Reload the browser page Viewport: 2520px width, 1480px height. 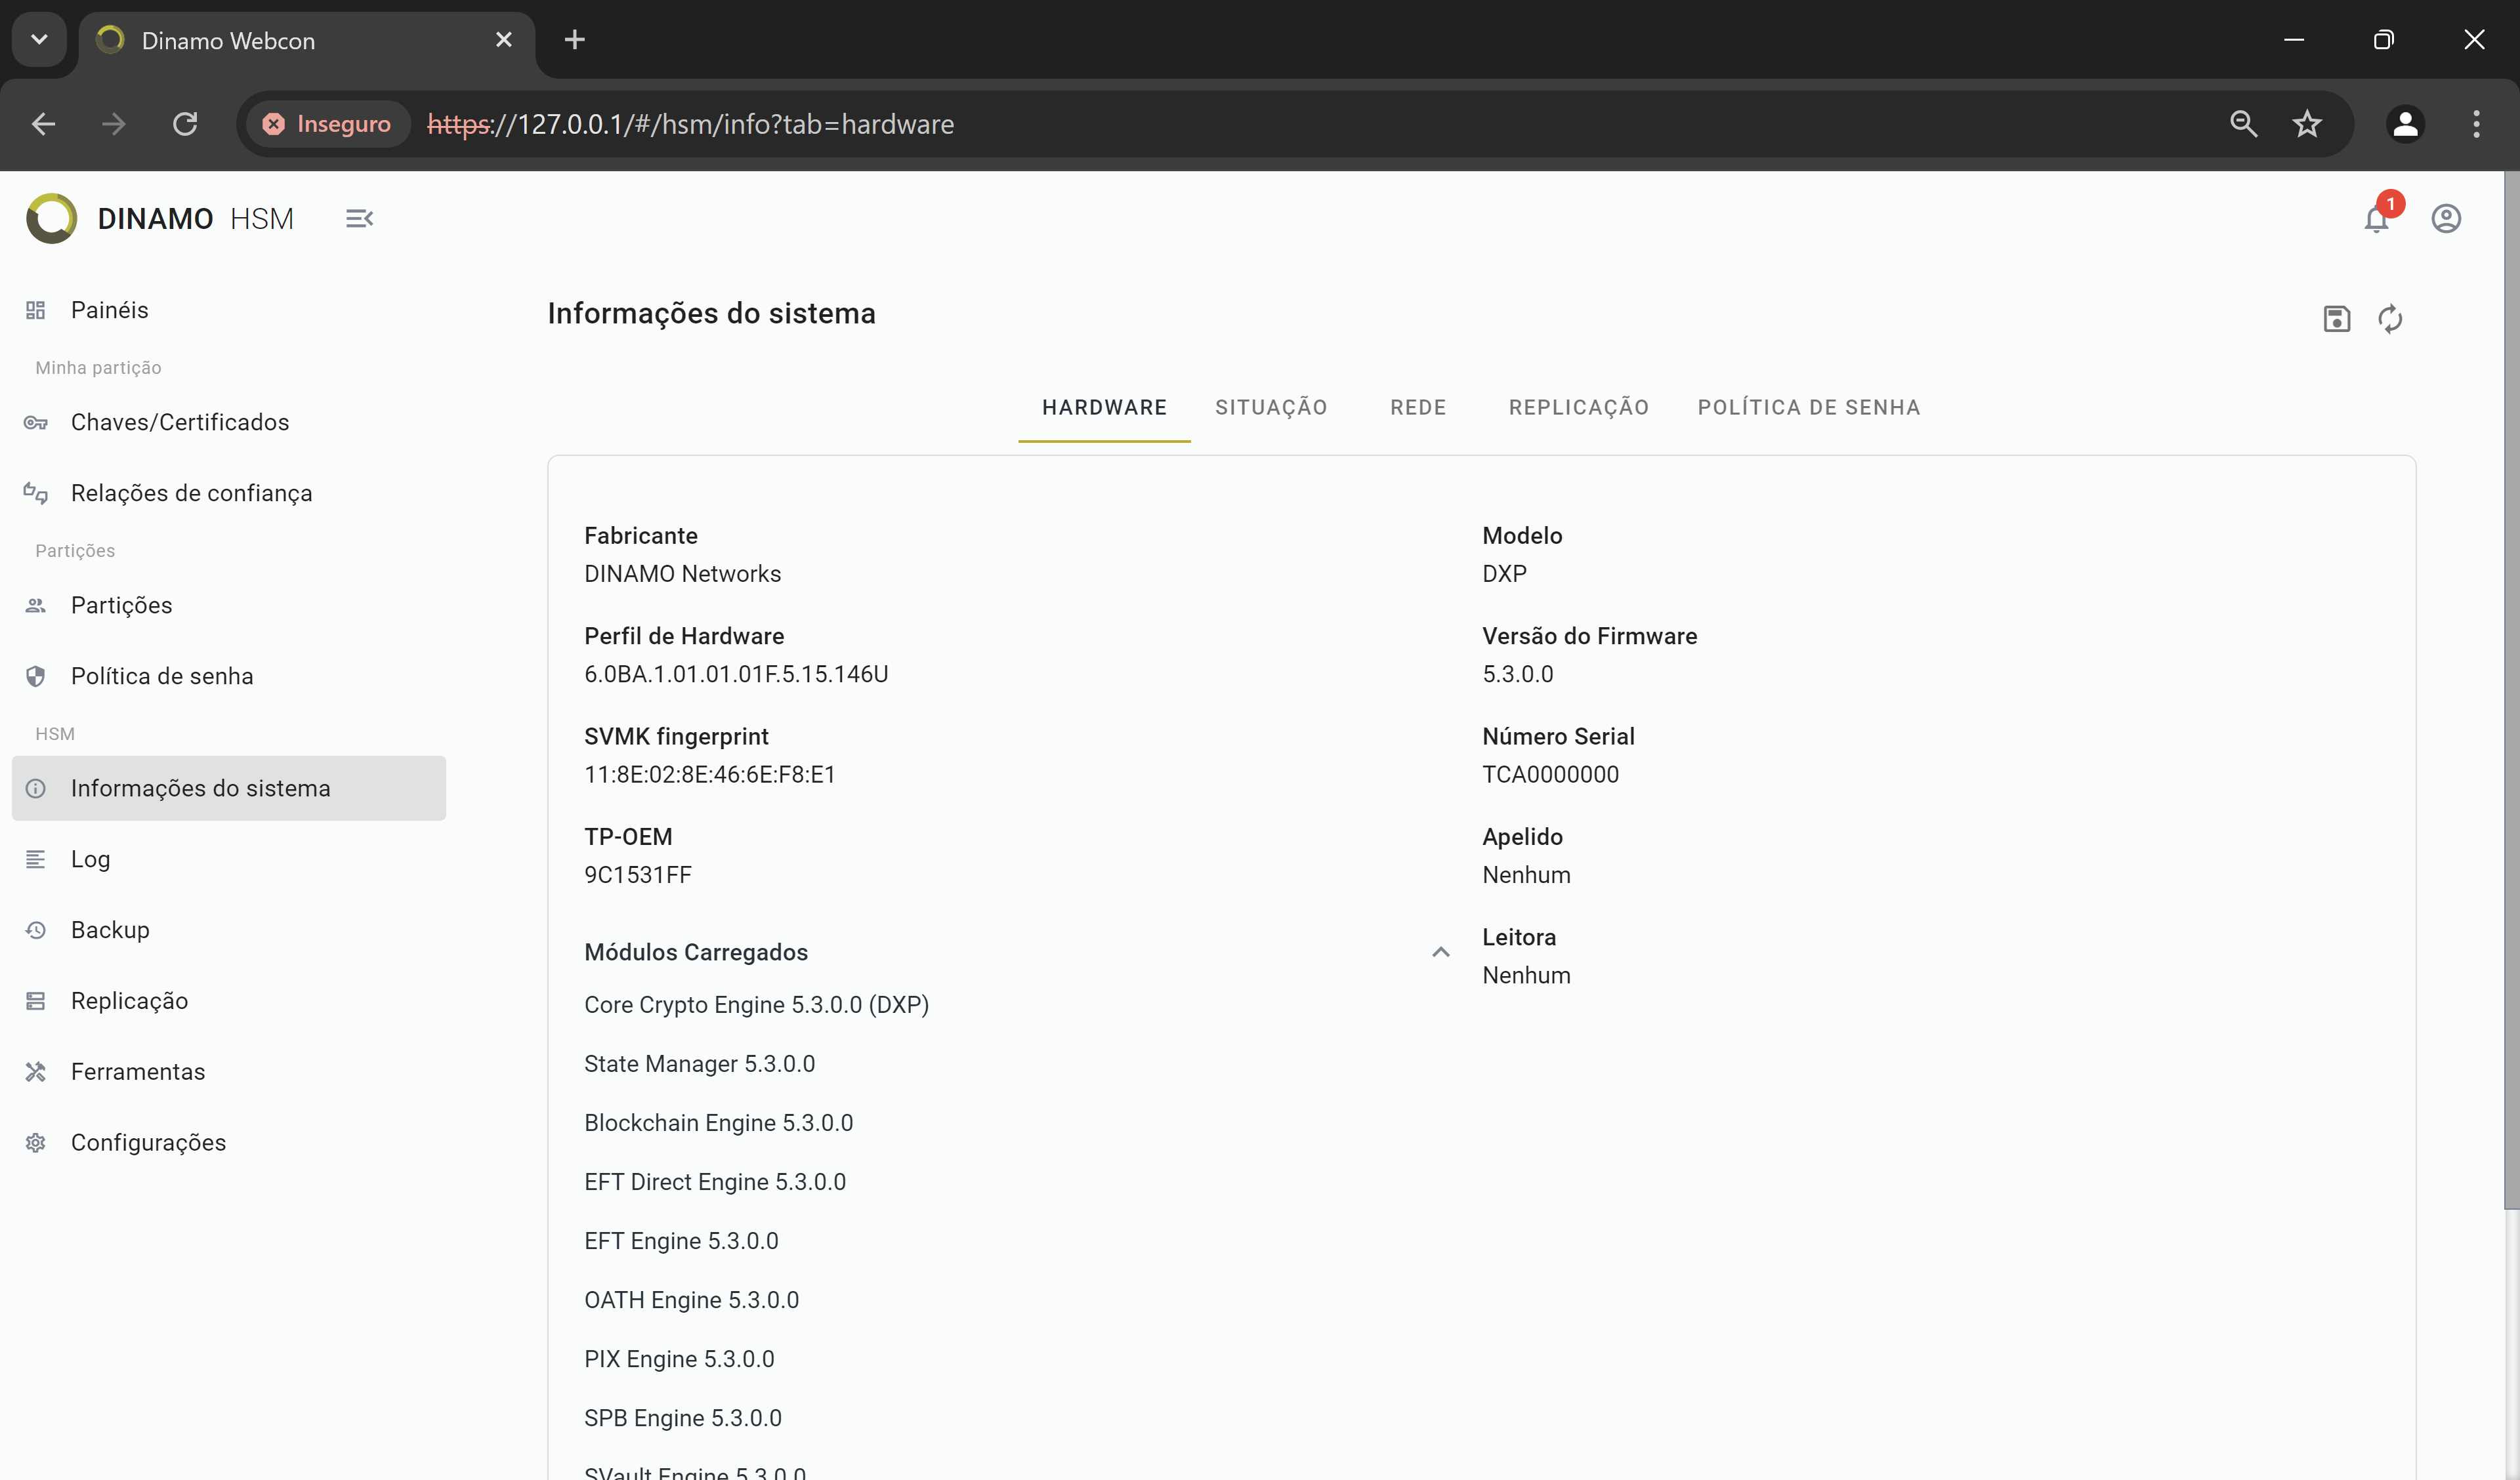(185, 124)
